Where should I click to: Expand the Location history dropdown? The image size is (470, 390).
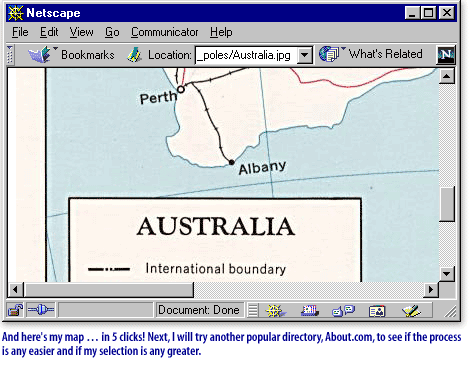[305, 55]
